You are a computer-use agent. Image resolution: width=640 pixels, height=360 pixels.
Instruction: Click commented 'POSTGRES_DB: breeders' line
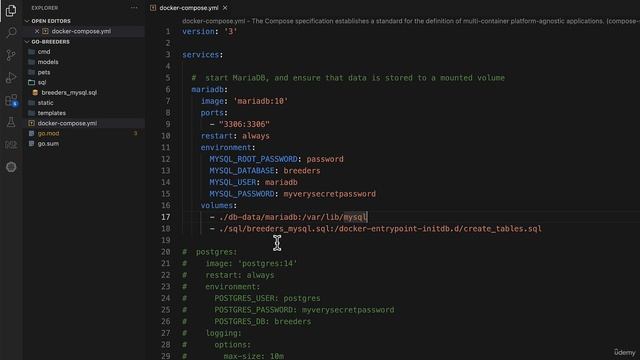[263, 322]
